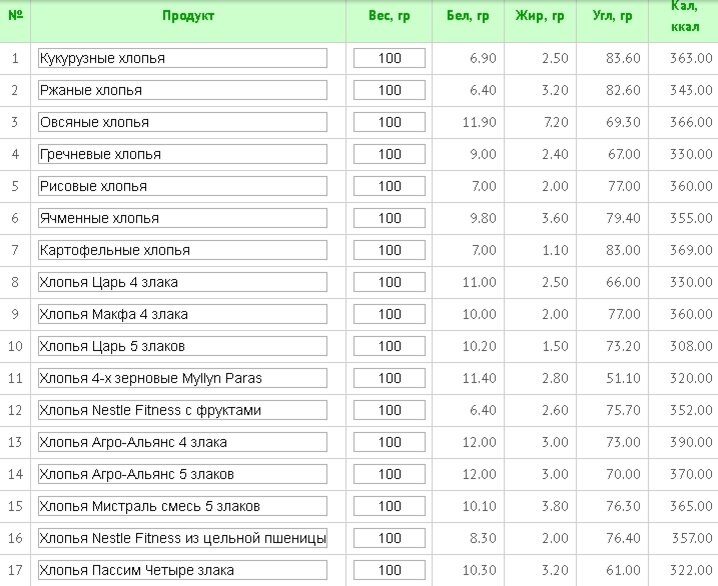Click protein value 10.00 for Макфа 4 злака
This screenshot has width=718, height=586.
pyautogui.click(x=479, y=314)
